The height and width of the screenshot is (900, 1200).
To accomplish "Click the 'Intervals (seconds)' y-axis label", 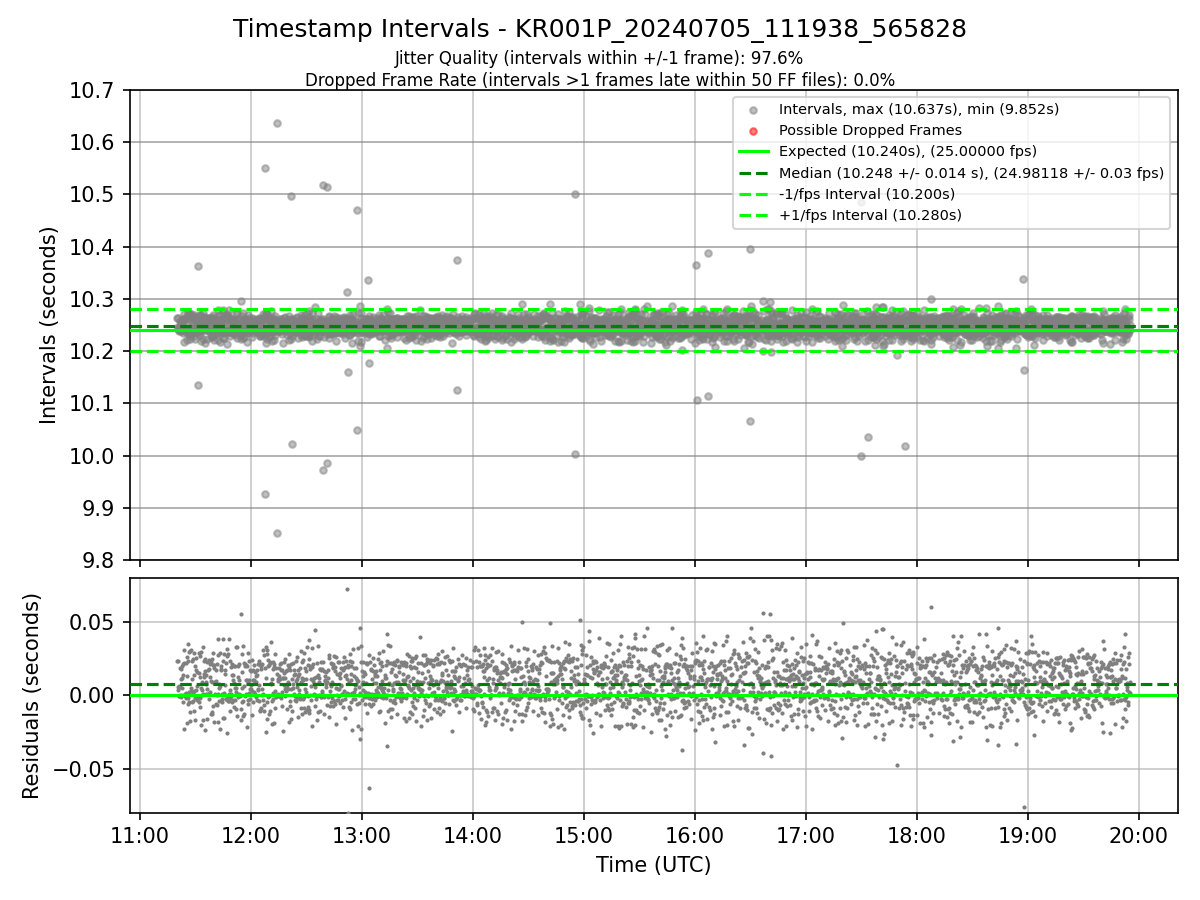I will (x=49, y=325).
